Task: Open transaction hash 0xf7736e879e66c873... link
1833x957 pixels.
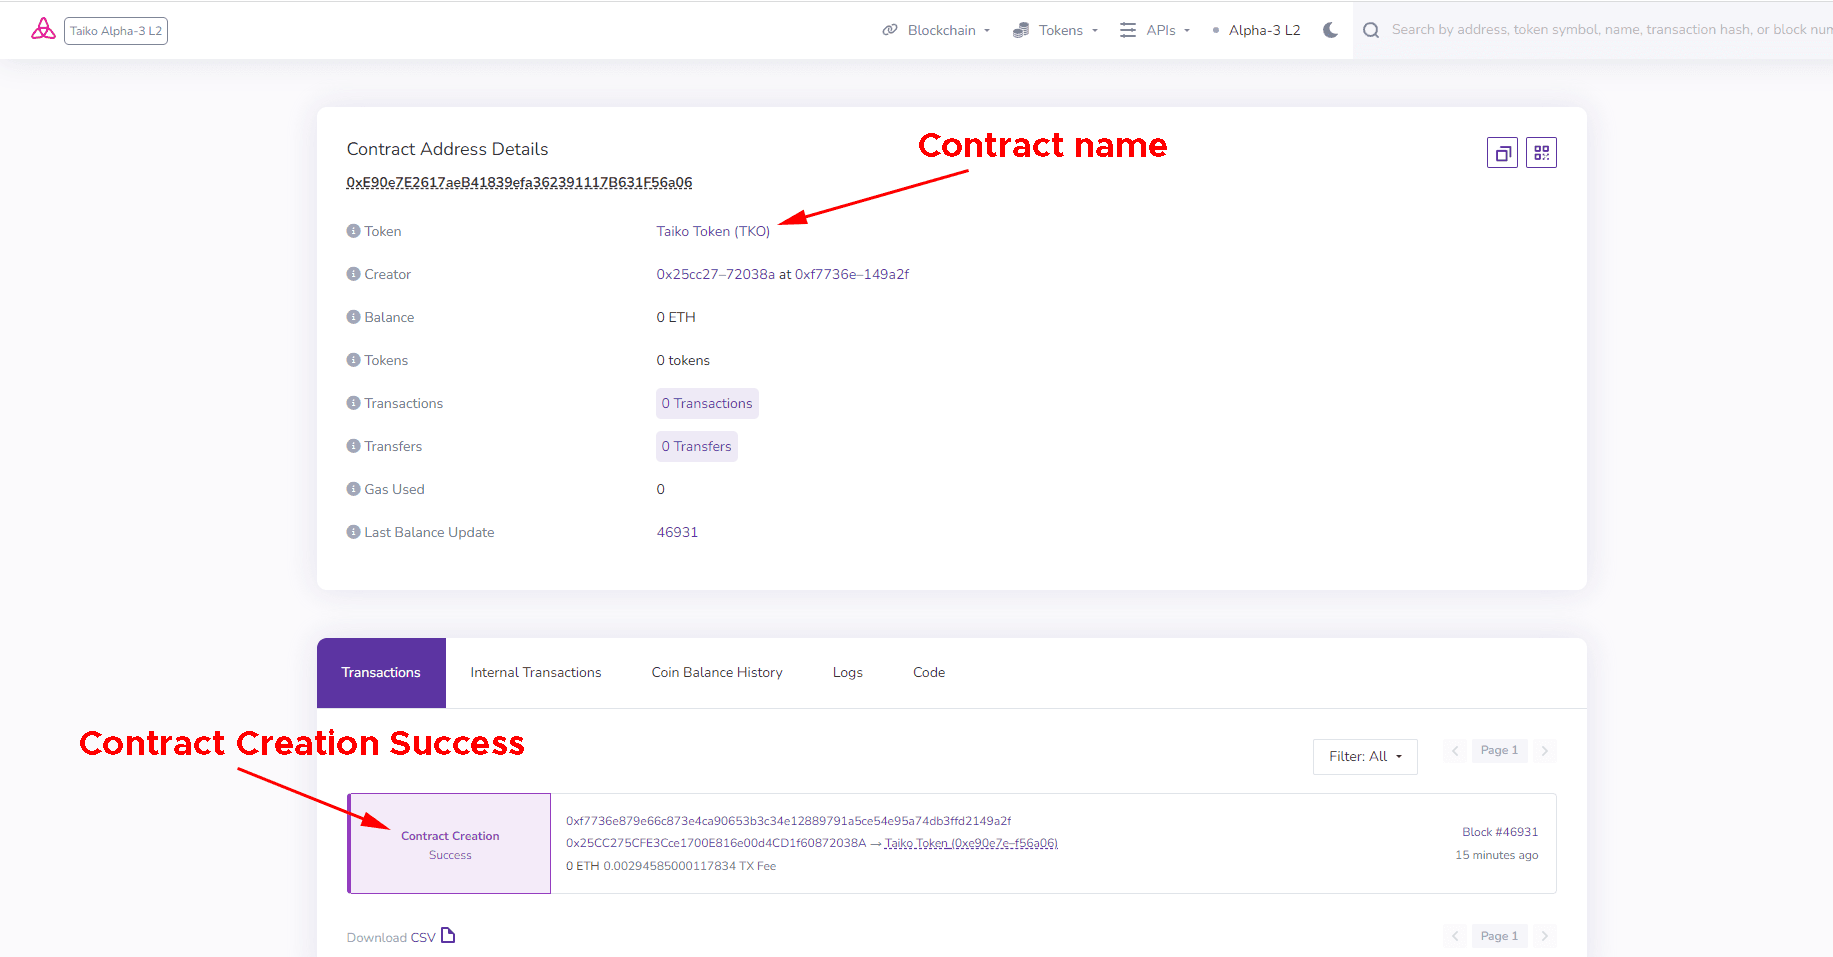Action: [789, 821]
